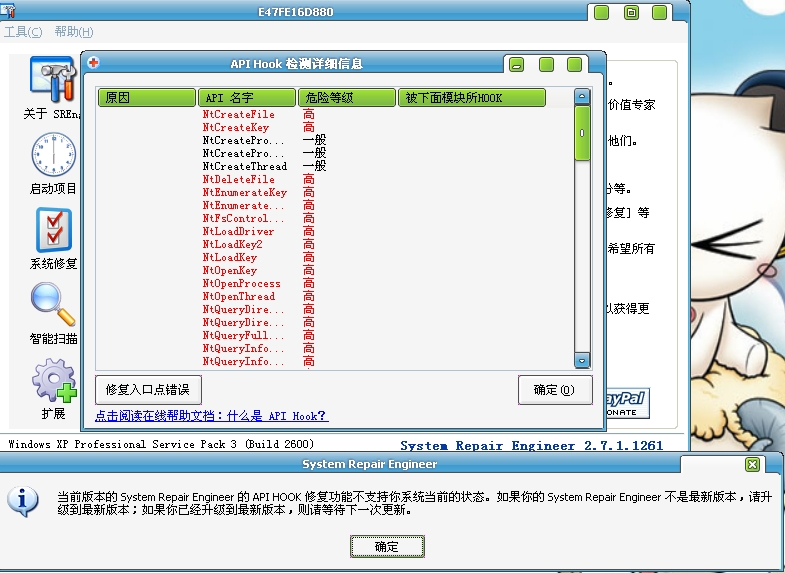Sort by 危险等级 column header
This screenshot has width=785, height=573.
coord(347,98)
